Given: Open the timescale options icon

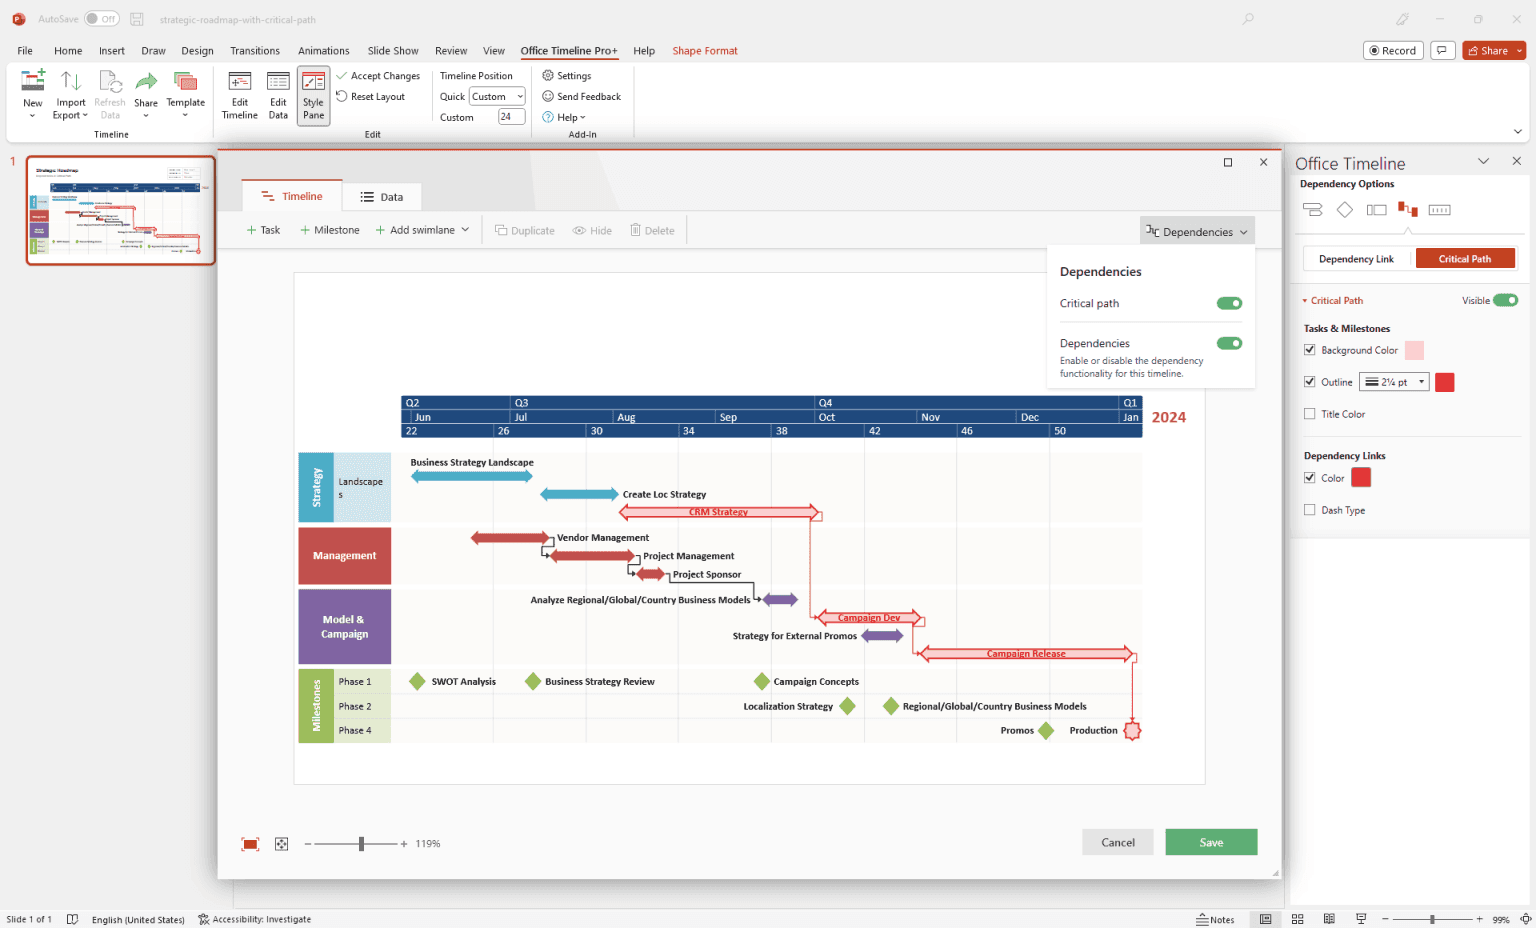Looking at the screenshot, I should pos(1439,209).
